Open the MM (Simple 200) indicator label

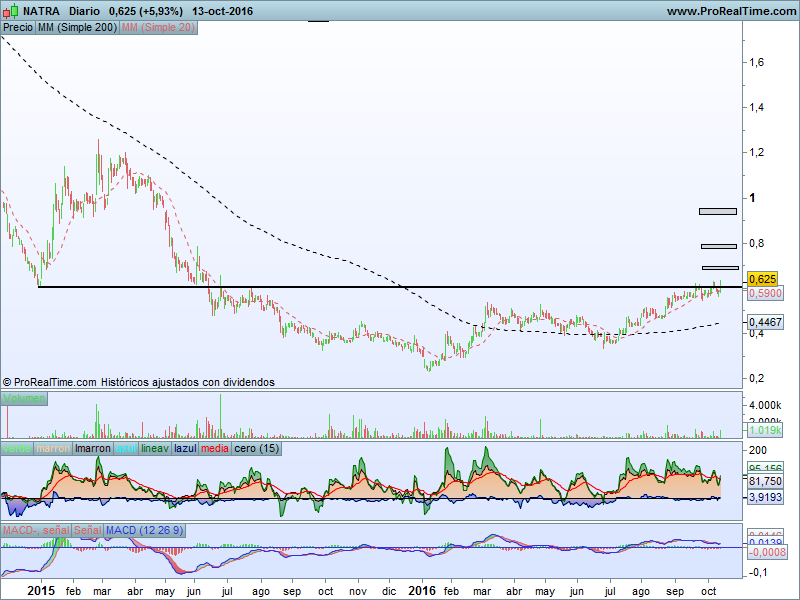click(76, 28)
